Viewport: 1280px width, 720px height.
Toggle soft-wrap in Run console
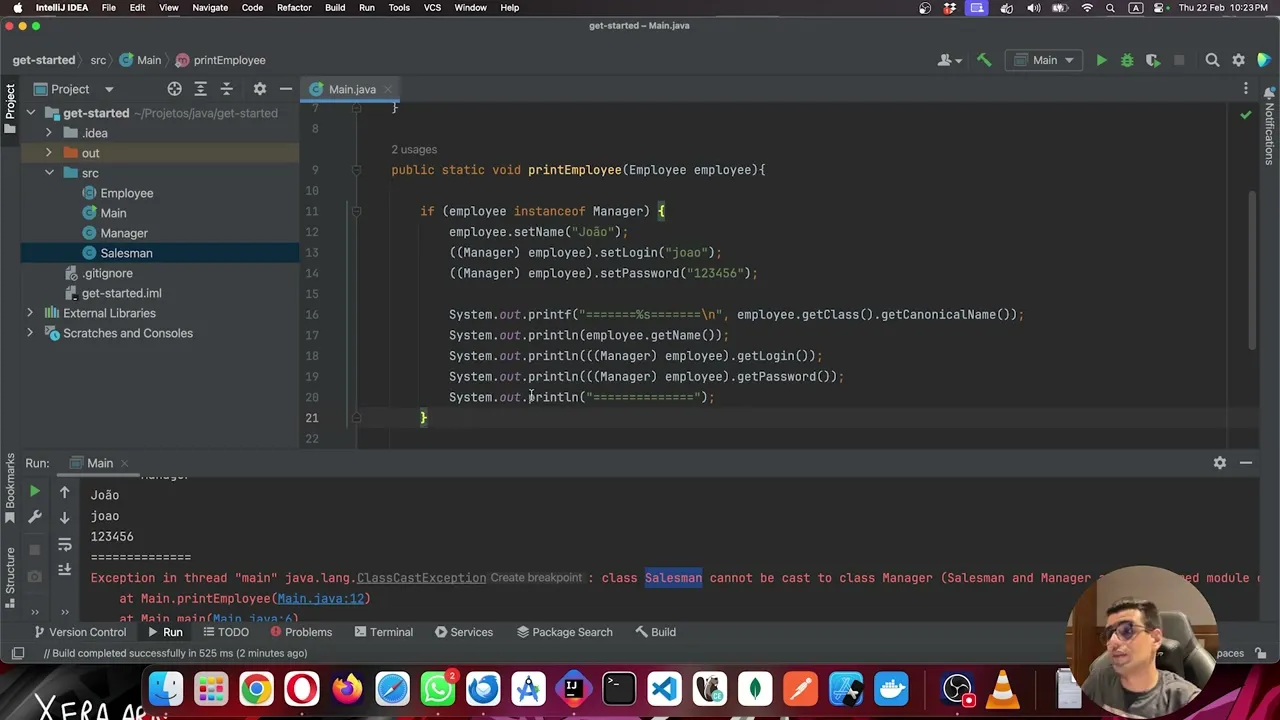coord(64,545)
